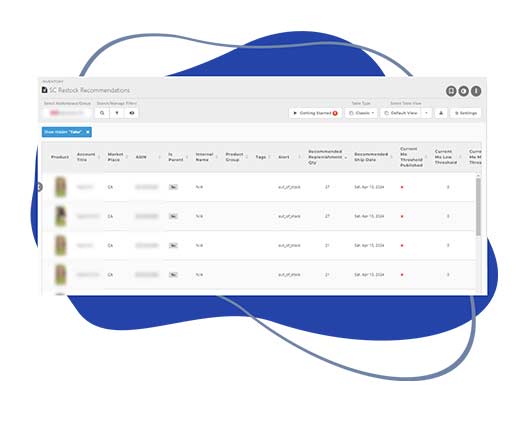The image size is (527, 429).
Task: Click the SC Restock Recommendations document icon
Action: pyautogui.click(x=44, y=90)
